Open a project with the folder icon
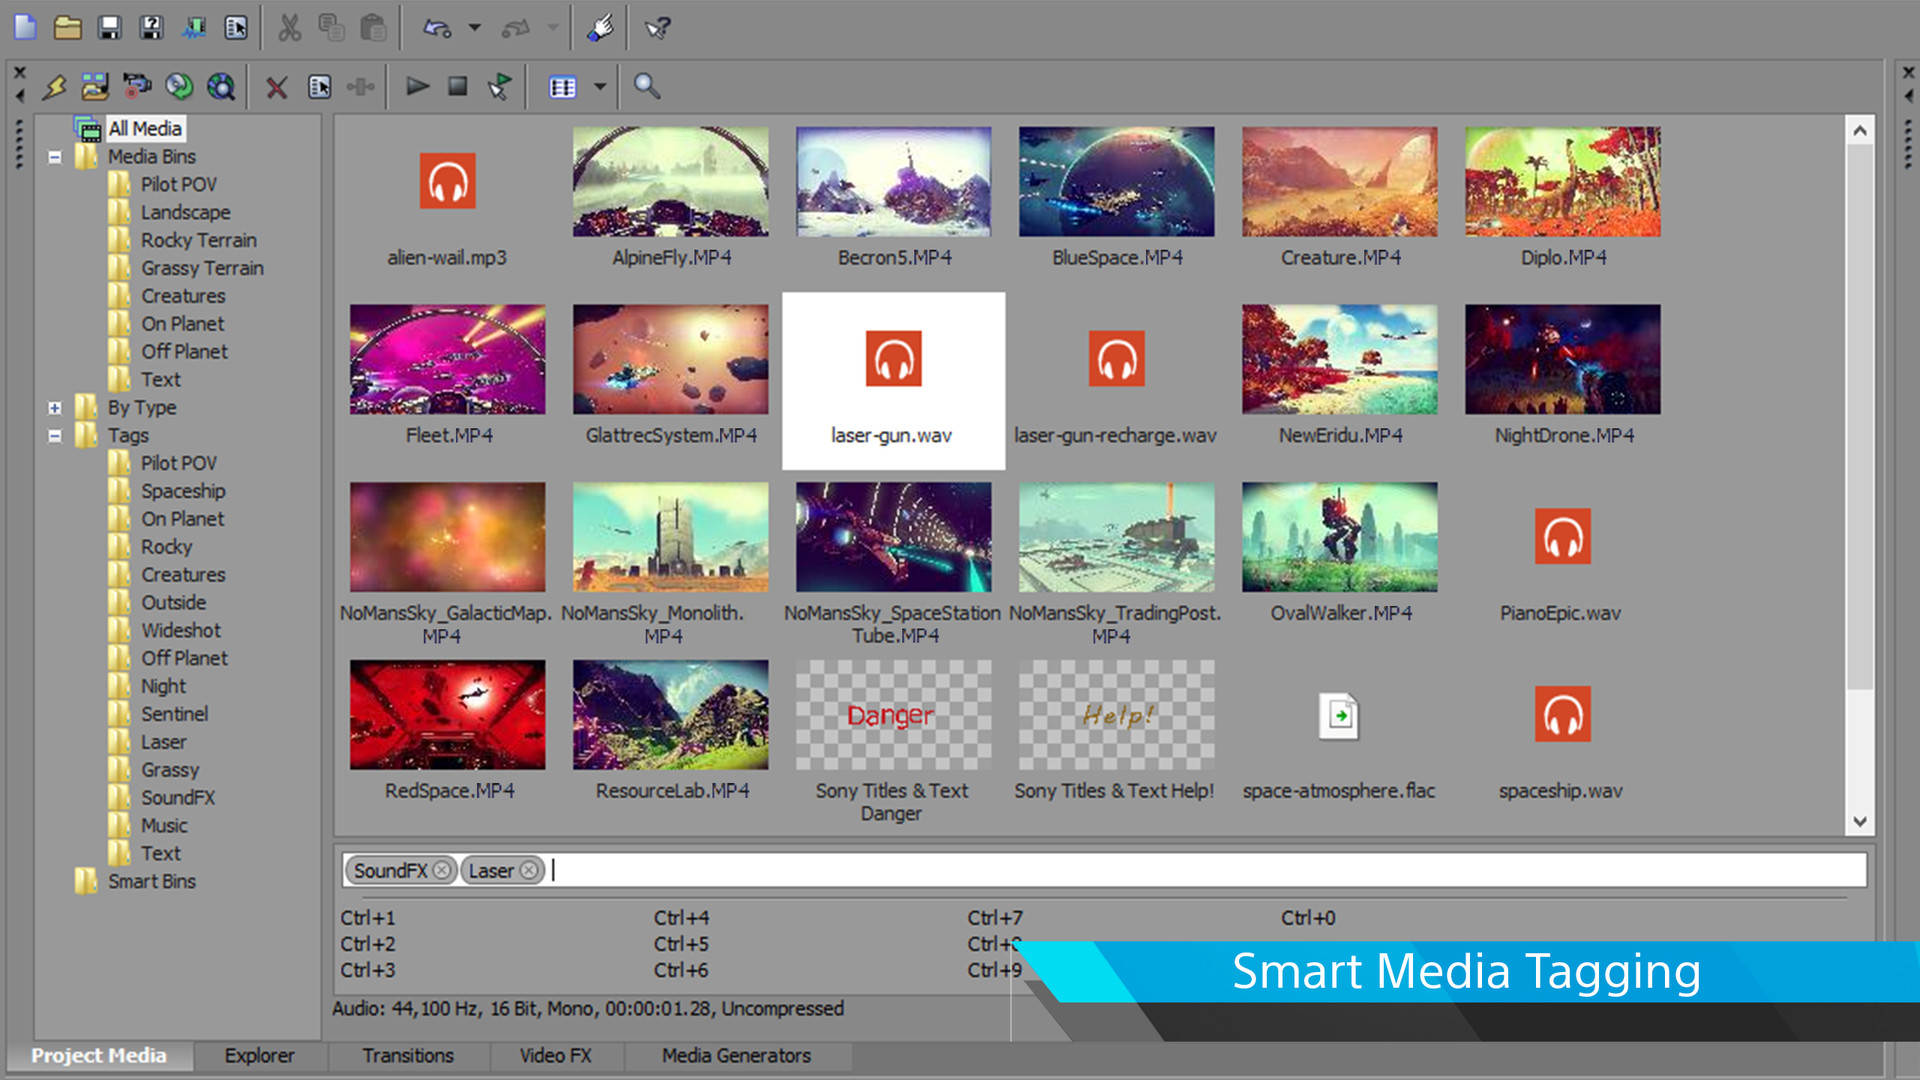Viewport: 1920px width, 1080px height. click(67, 28)
